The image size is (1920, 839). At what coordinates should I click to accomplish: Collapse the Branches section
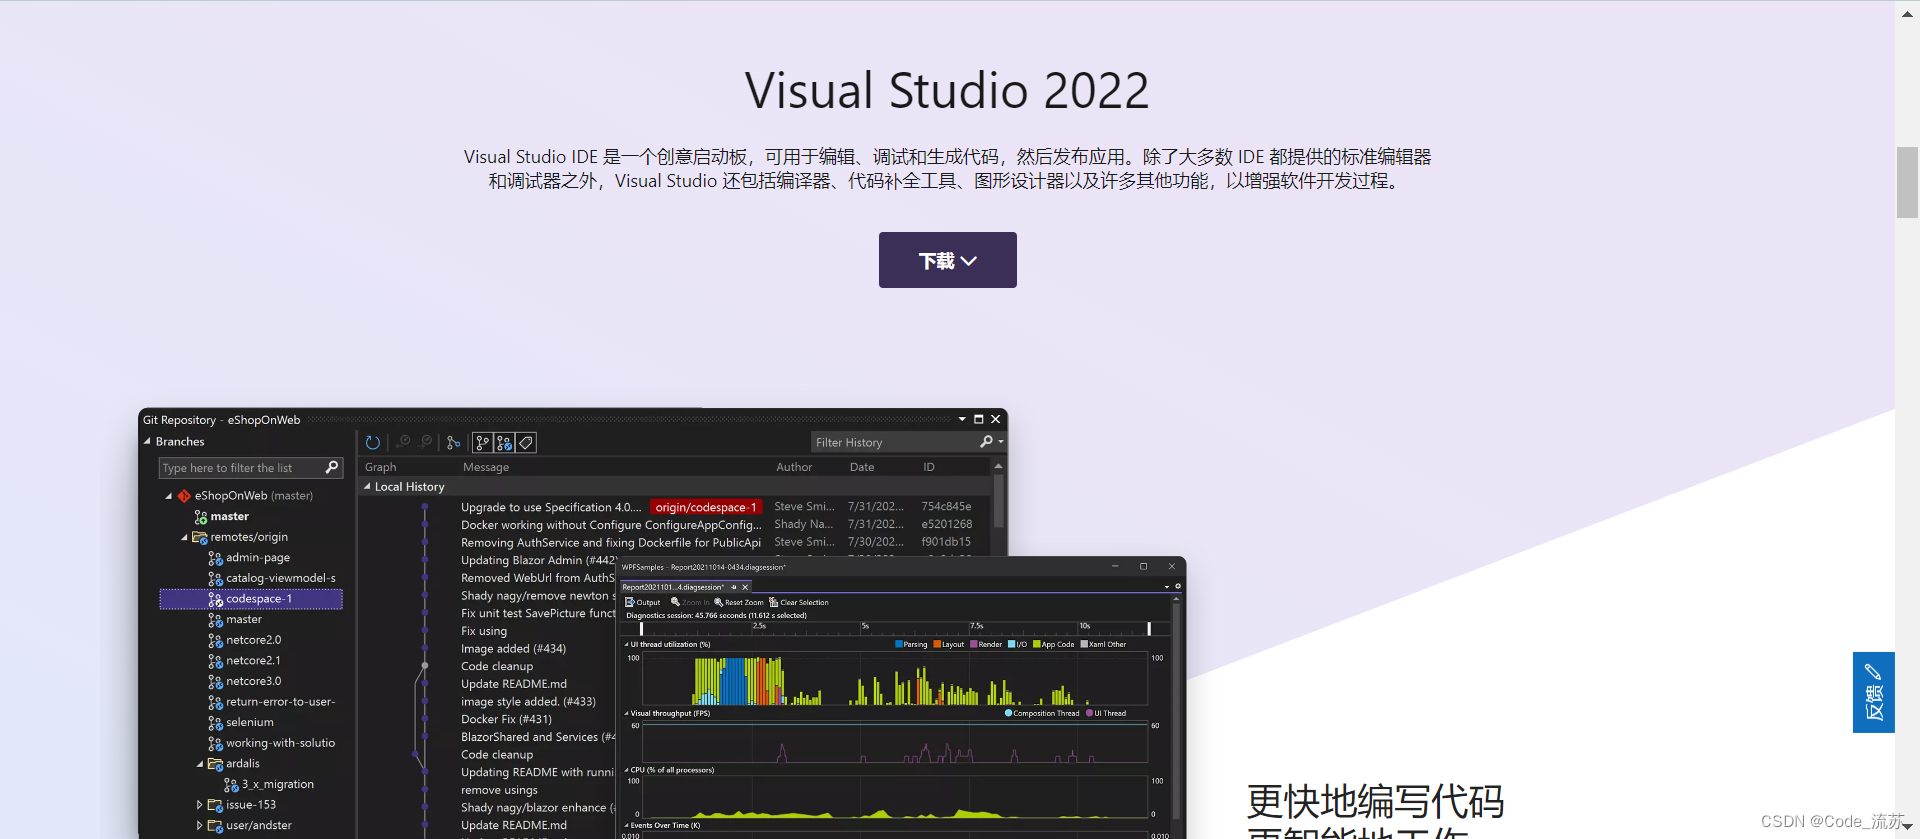[x=147, y=441]
